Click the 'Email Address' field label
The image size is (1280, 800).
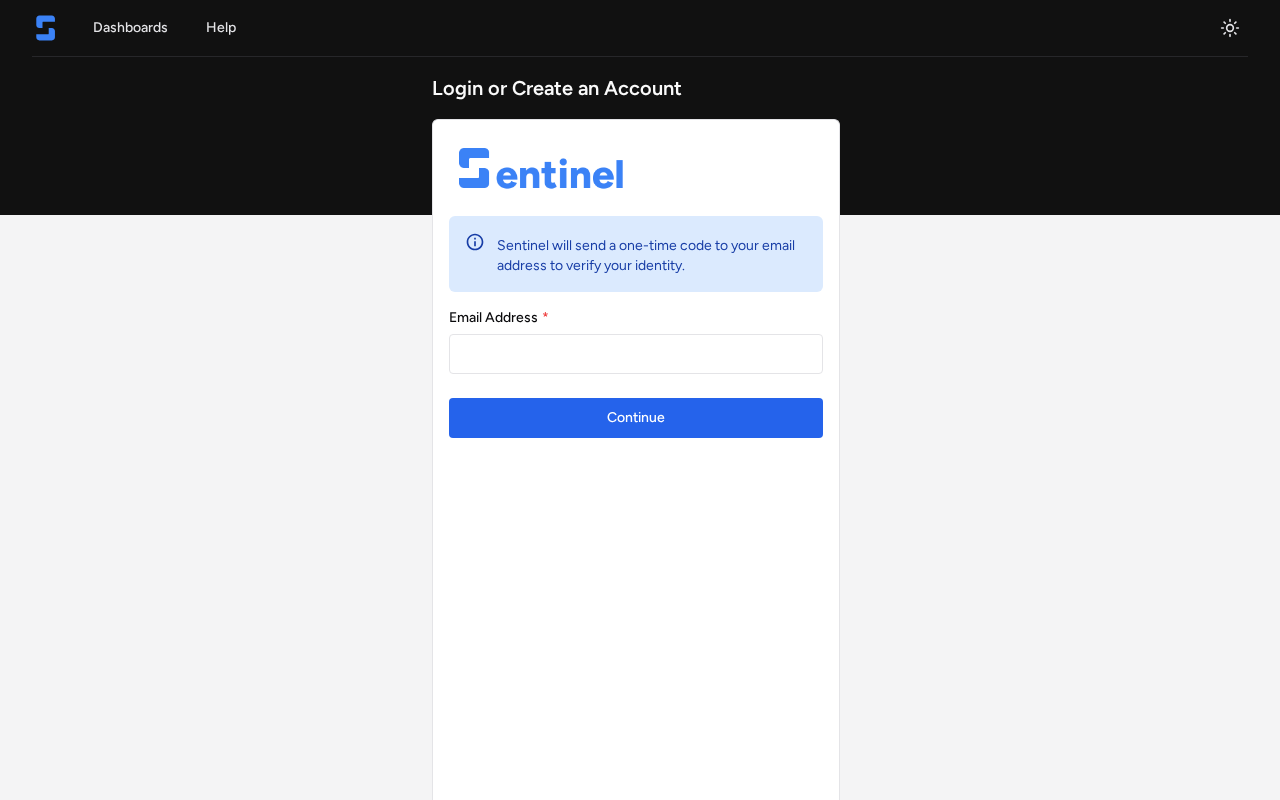493,318
